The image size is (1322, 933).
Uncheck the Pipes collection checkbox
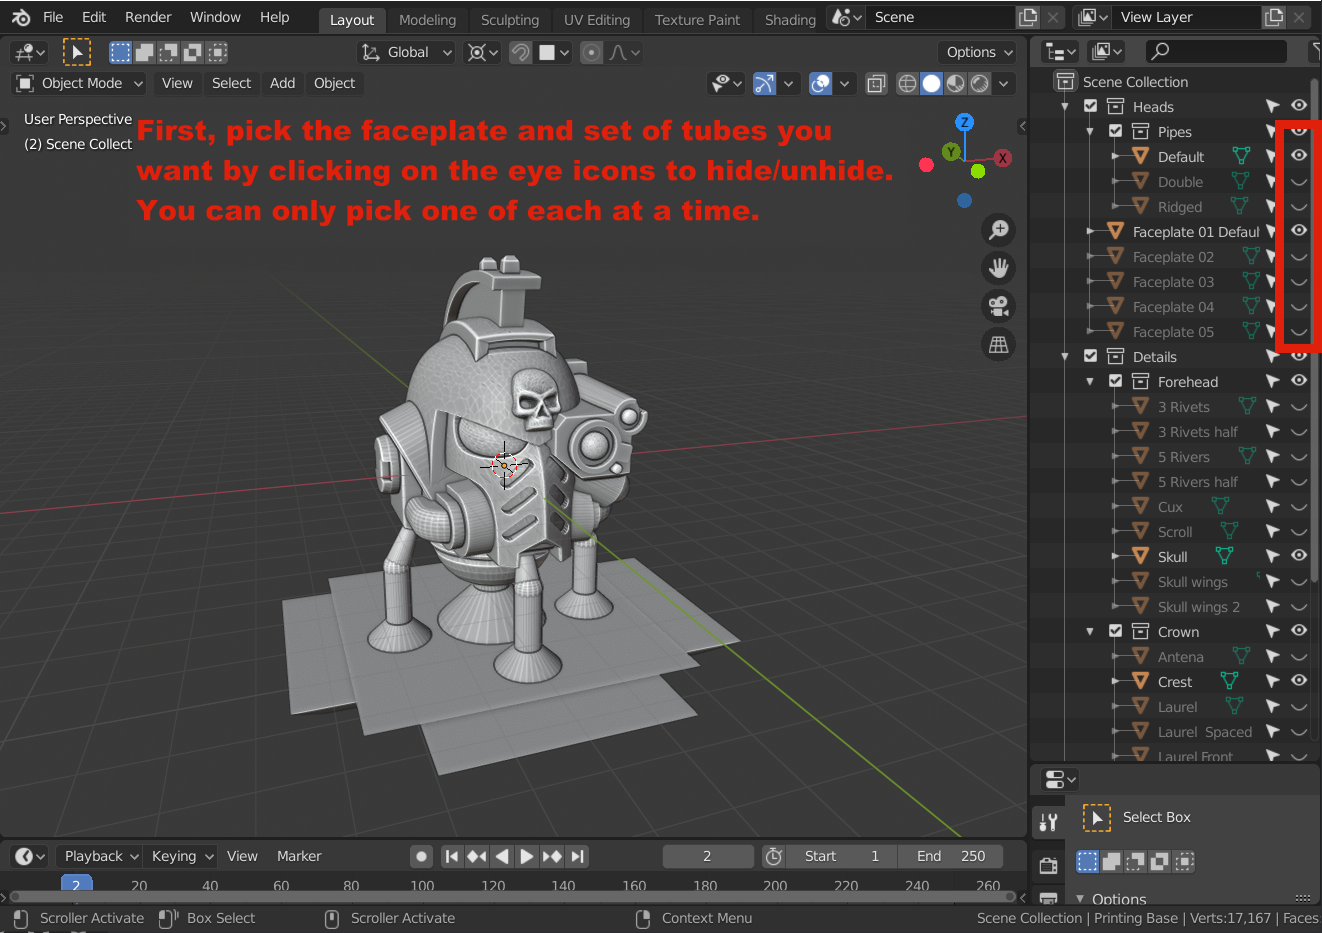[x=1116, y=131]
